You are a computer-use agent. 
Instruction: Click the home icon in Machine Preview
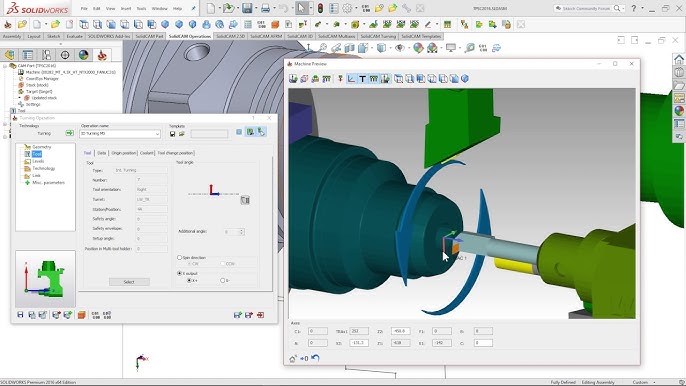coord(293,359)
